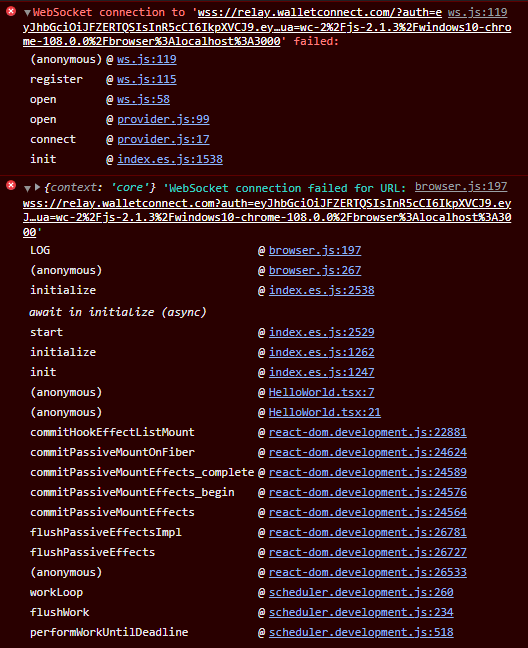Open the index.es.js:1538 link
Image resolution: width=528 pixels, height=648 pixels.
[x=170, y=159]
